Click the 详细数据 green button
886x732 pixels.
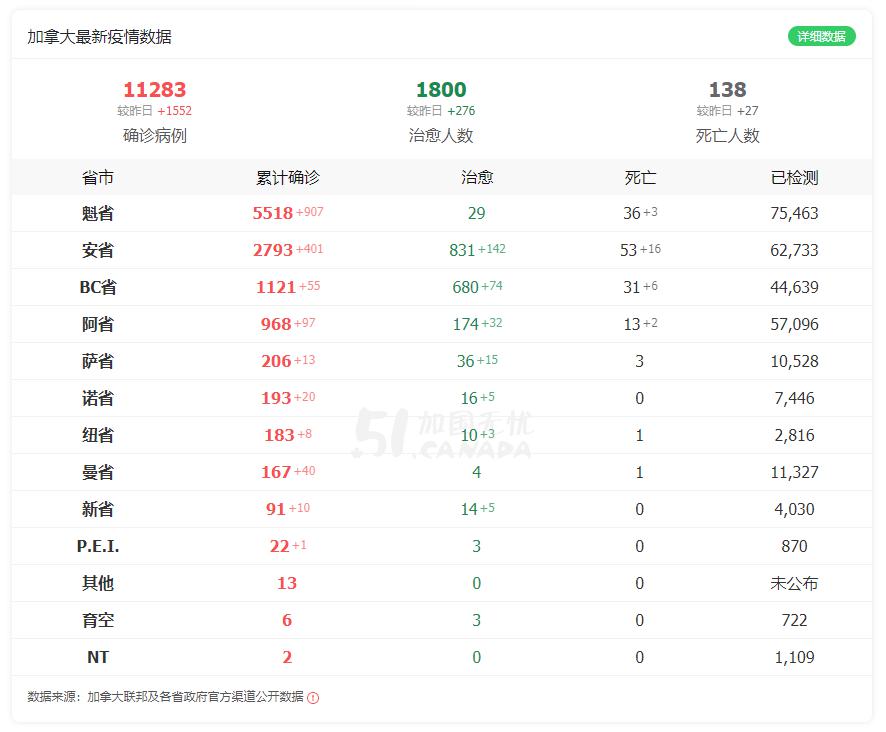click(821, 37)
